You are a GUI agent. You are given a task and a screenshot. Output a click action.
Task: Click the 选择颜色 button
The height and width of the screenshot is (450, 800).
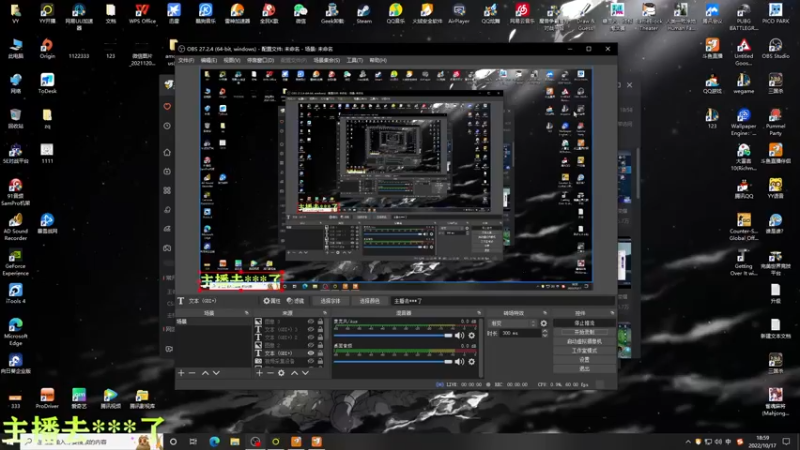coord(369,301)
